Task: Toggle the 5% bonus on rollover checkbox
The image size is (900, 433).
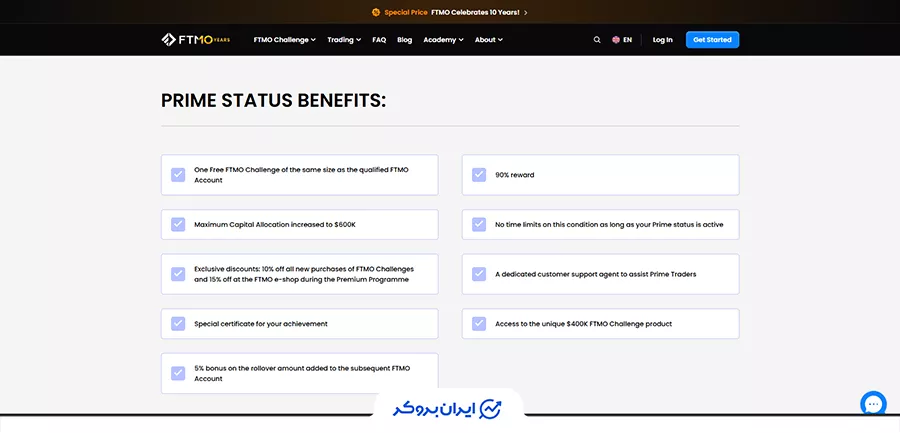Action: coord(178,373)
